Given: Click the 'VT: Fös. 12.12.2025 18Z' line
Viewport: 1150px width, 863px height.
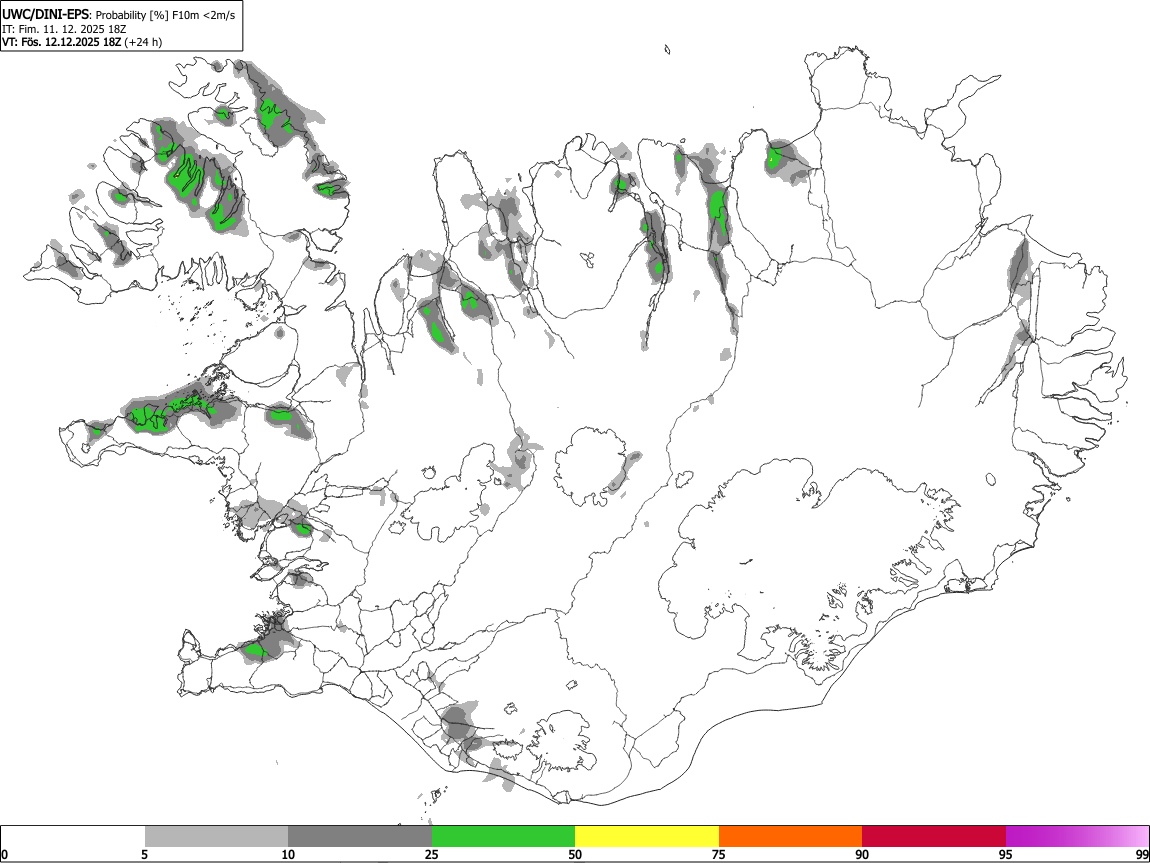Looking at the screenshot, I should coord(62,42).
